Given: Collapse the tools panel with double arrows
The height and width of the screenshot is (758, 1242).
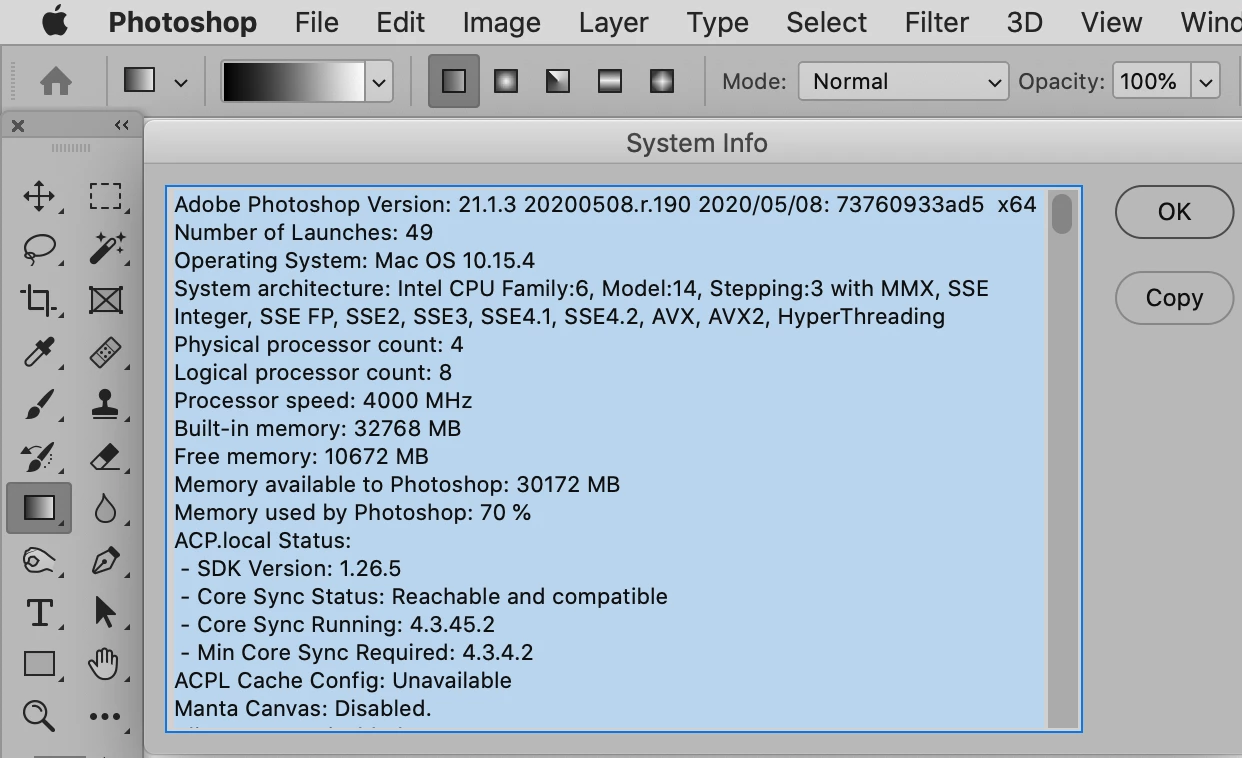Looking at the screenshot, I should (122, 125).
